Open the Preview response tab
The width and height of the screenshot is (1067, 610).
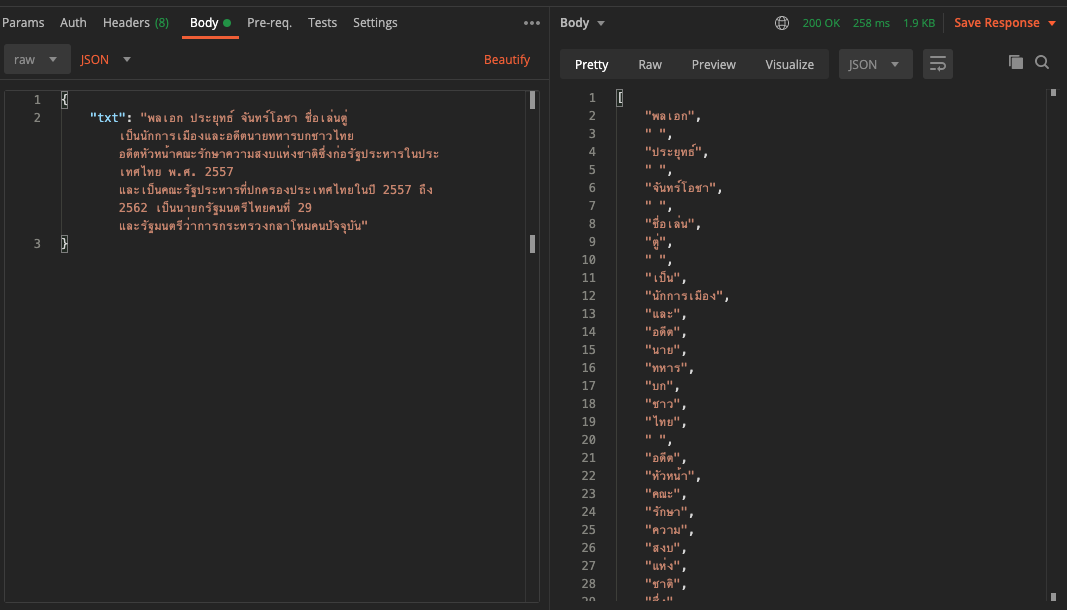713,64
